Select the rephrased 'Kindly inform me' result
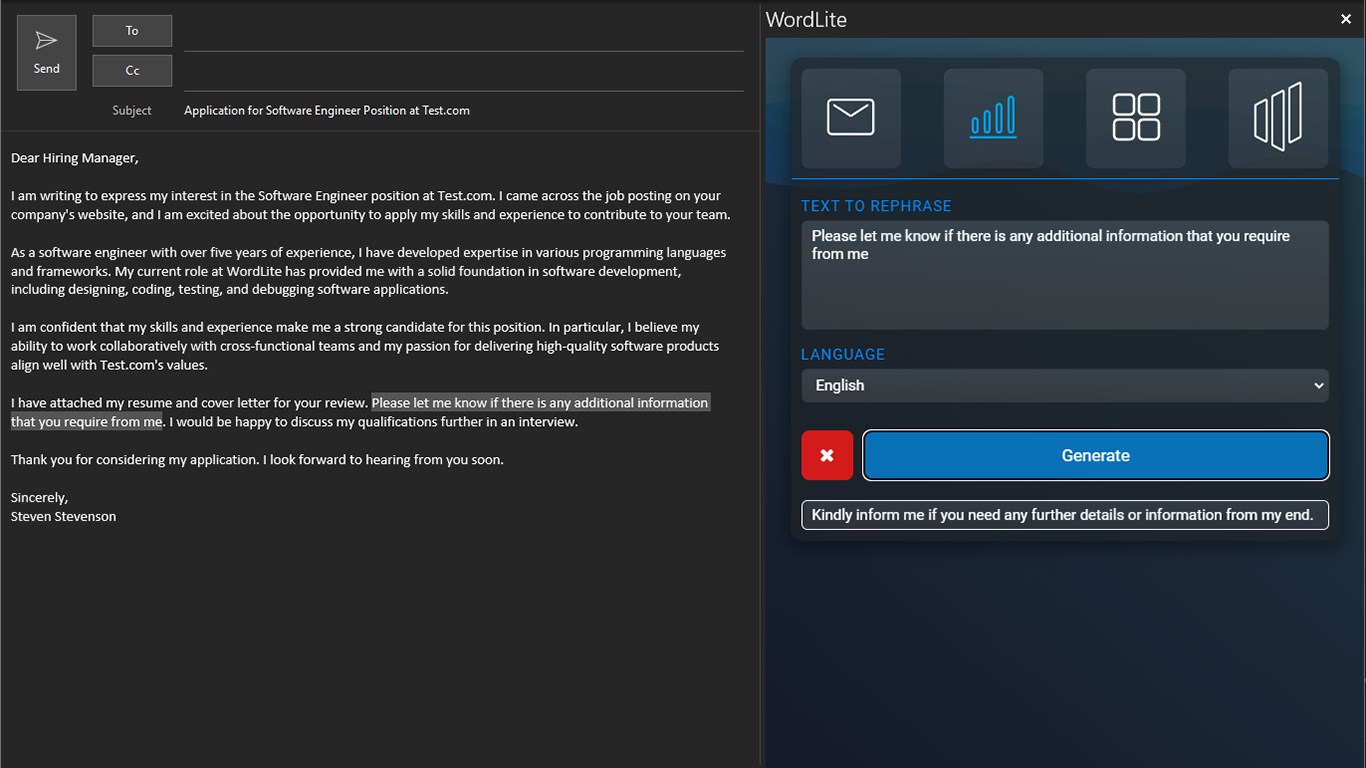Image resolution: width=1366 pixels, height=768 pixels. point(1065,515)
